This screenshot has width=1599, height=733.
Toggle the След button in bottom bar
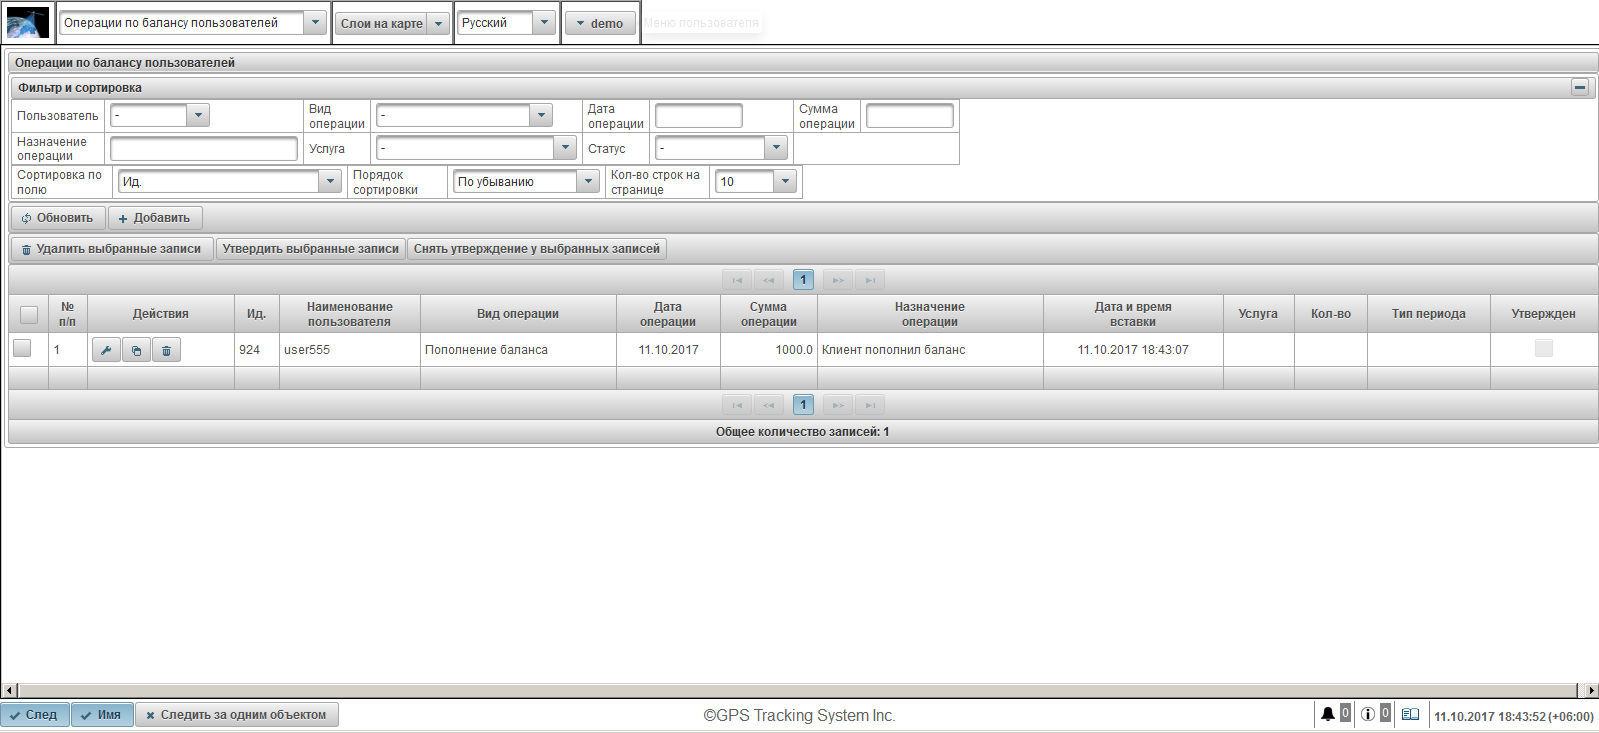35,715
